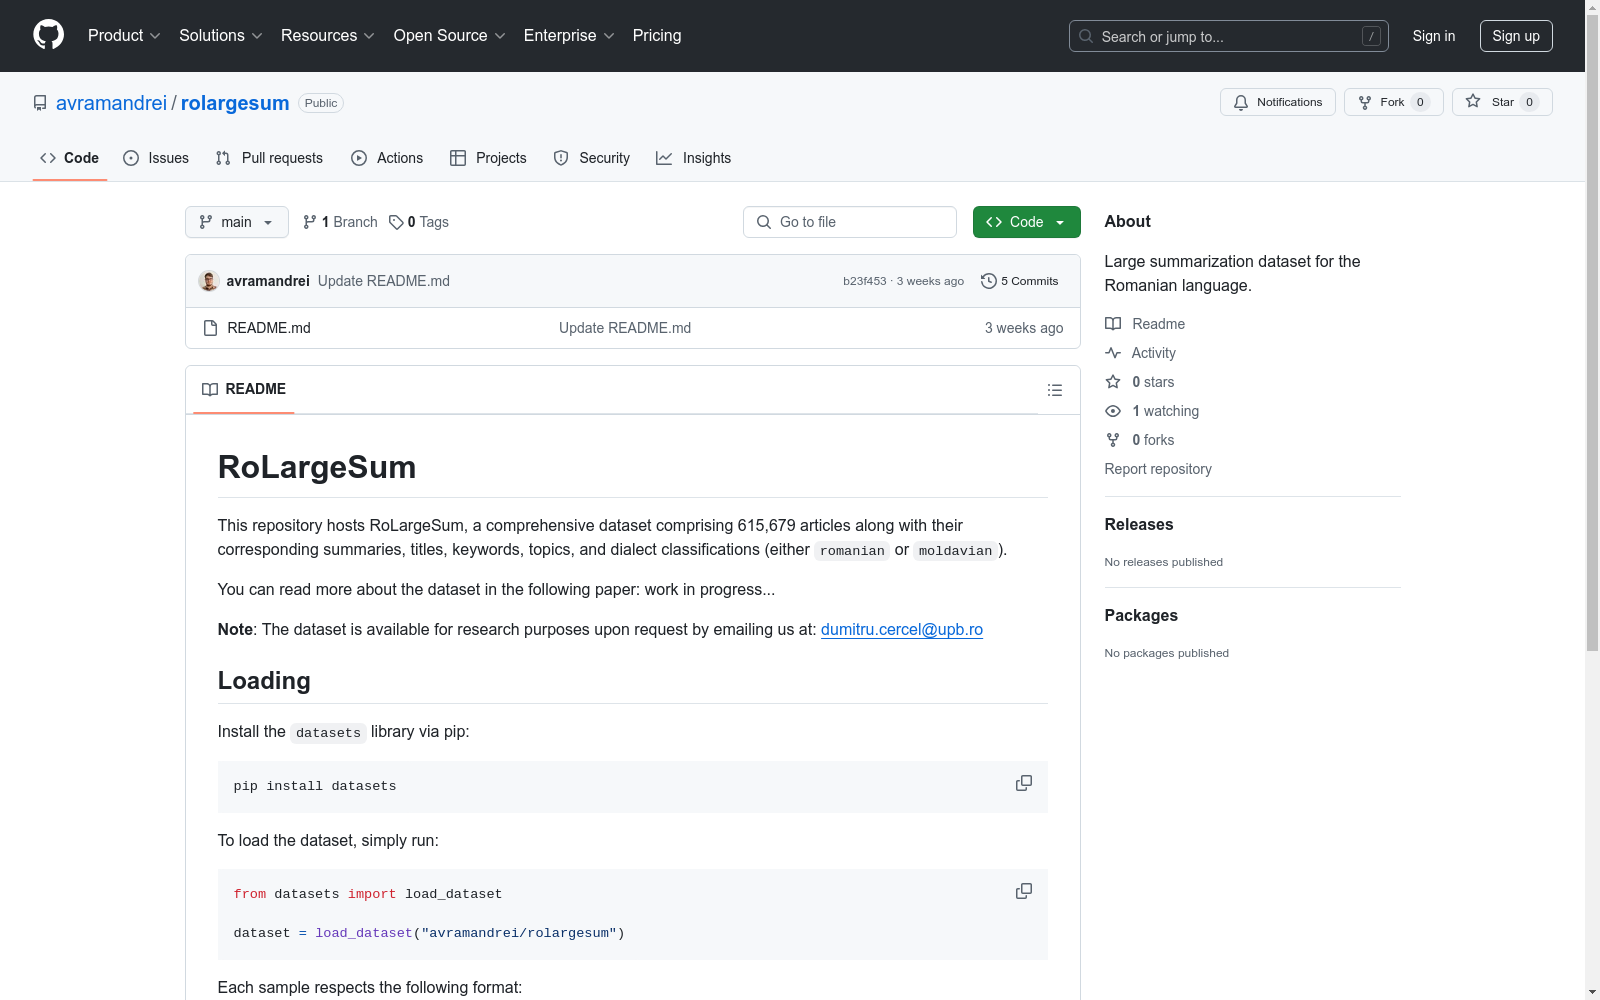The image size is (1600, 1000).
Task: Click the Sign in link
Action: coord(1434,36)
